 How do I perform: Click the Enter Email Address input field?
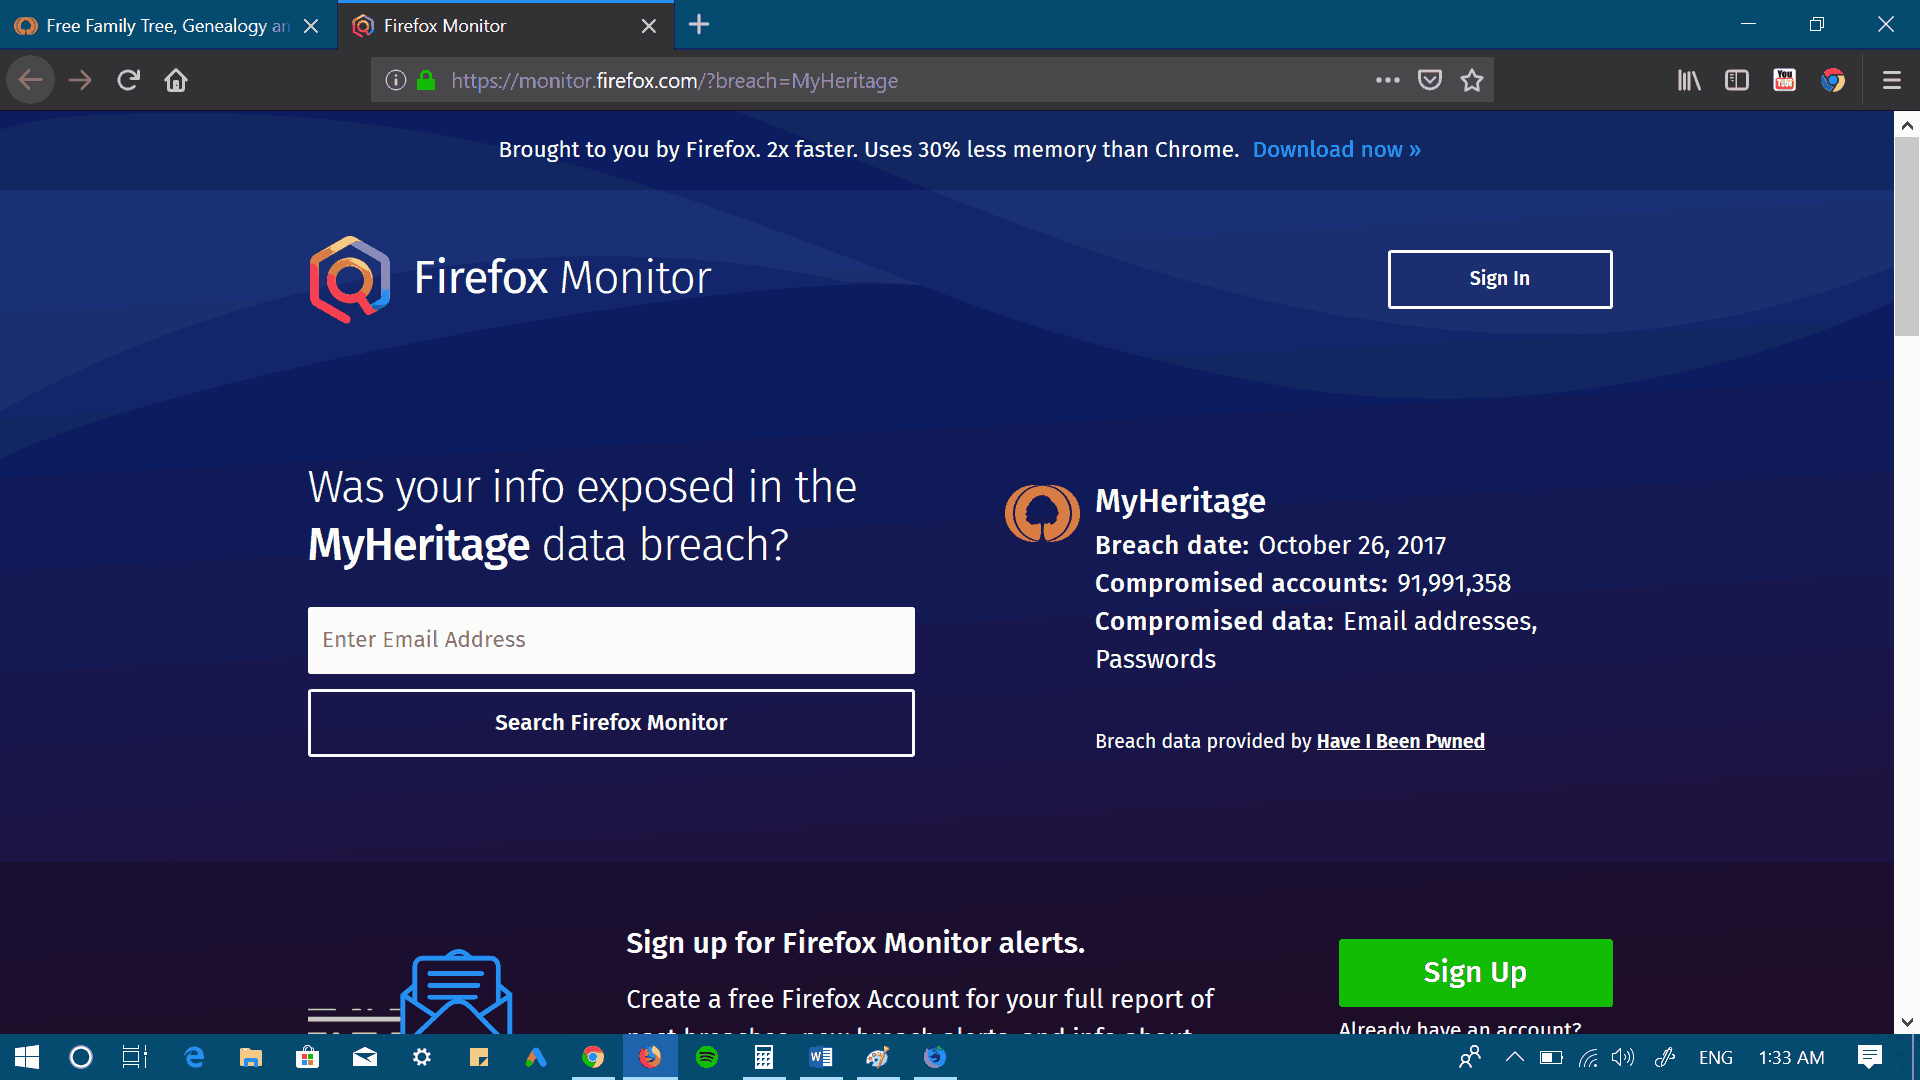(611, 640)
